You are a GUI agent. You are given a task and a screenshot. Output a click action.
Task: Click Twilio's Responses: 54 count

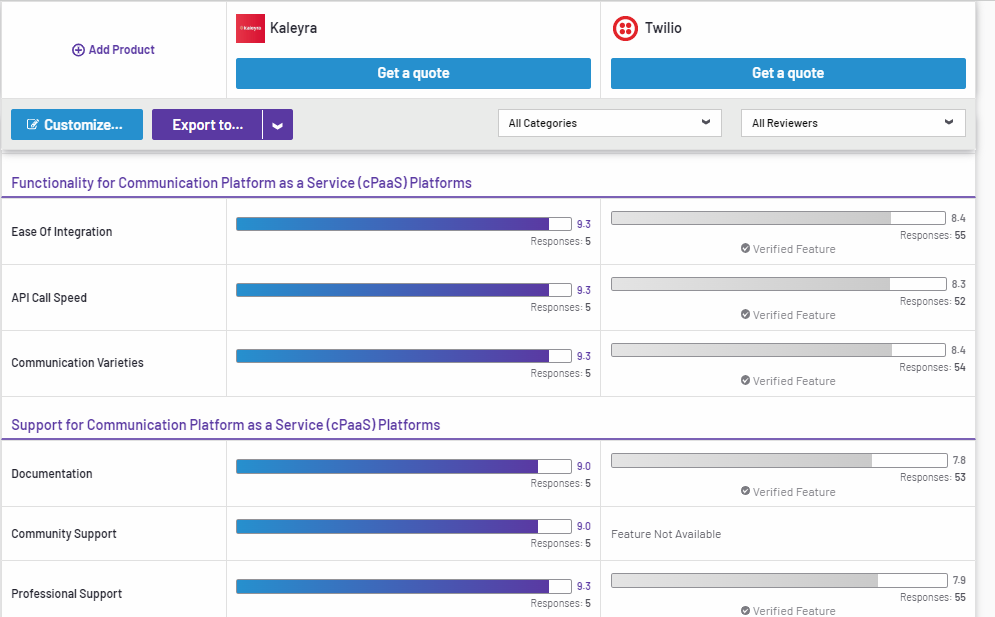point(932,368)
